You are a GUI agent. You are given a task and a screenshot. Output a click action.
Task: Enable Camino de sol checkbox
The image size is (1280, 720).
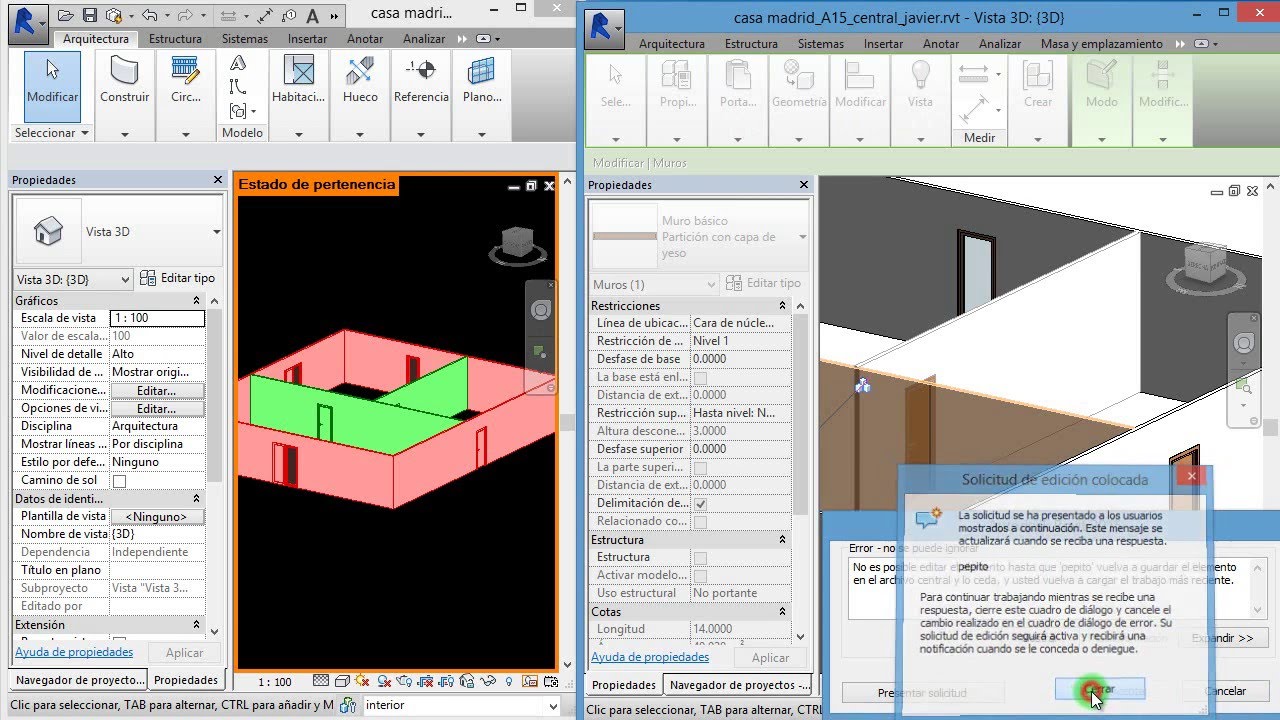119,481
